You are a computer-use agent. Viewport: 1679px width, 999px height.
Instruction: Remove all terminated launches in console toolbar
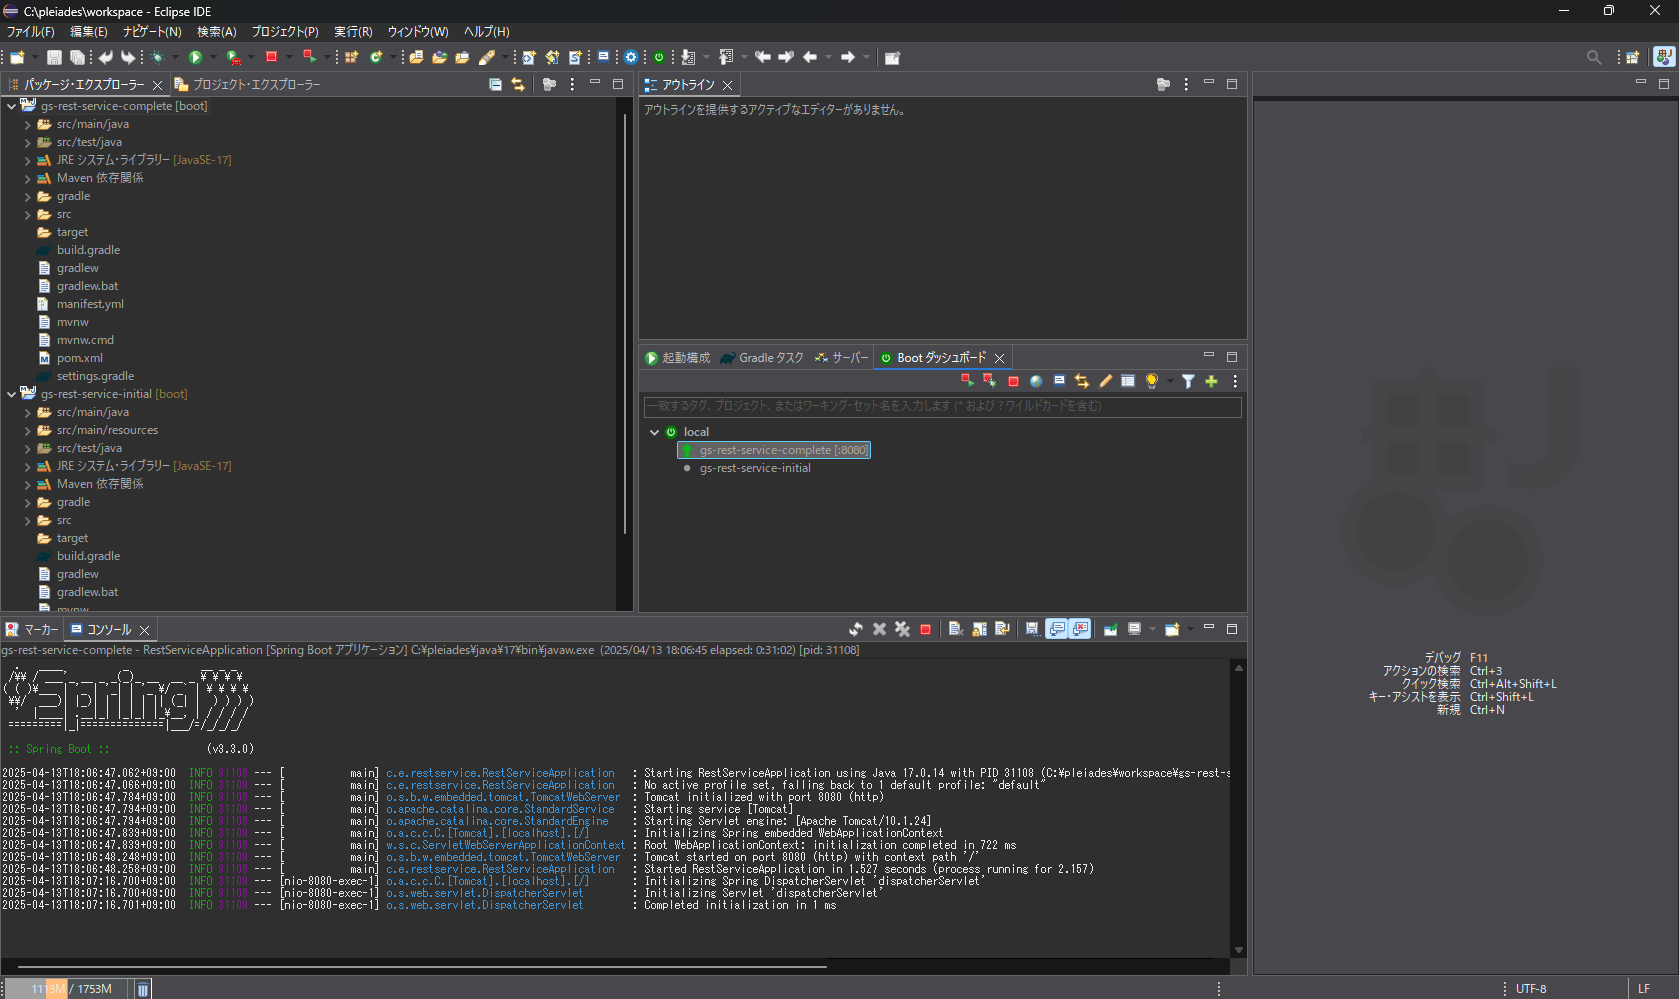click(903, 629)
